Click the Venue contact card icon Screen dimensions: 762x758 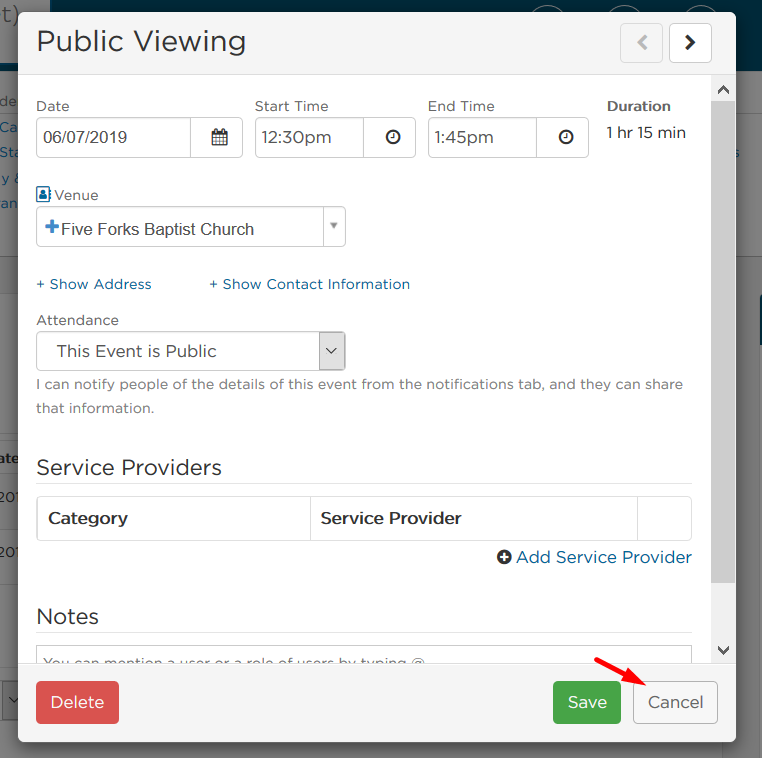(43, 194)
